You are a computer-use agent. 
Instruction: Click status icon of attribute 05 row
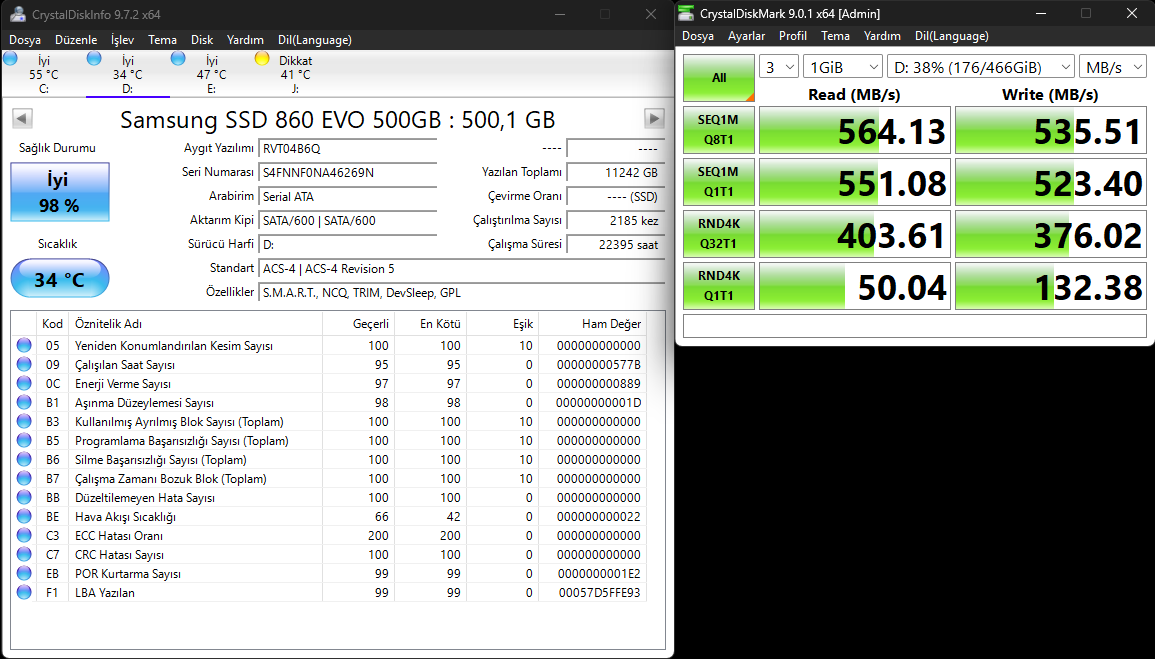[24, 345]
